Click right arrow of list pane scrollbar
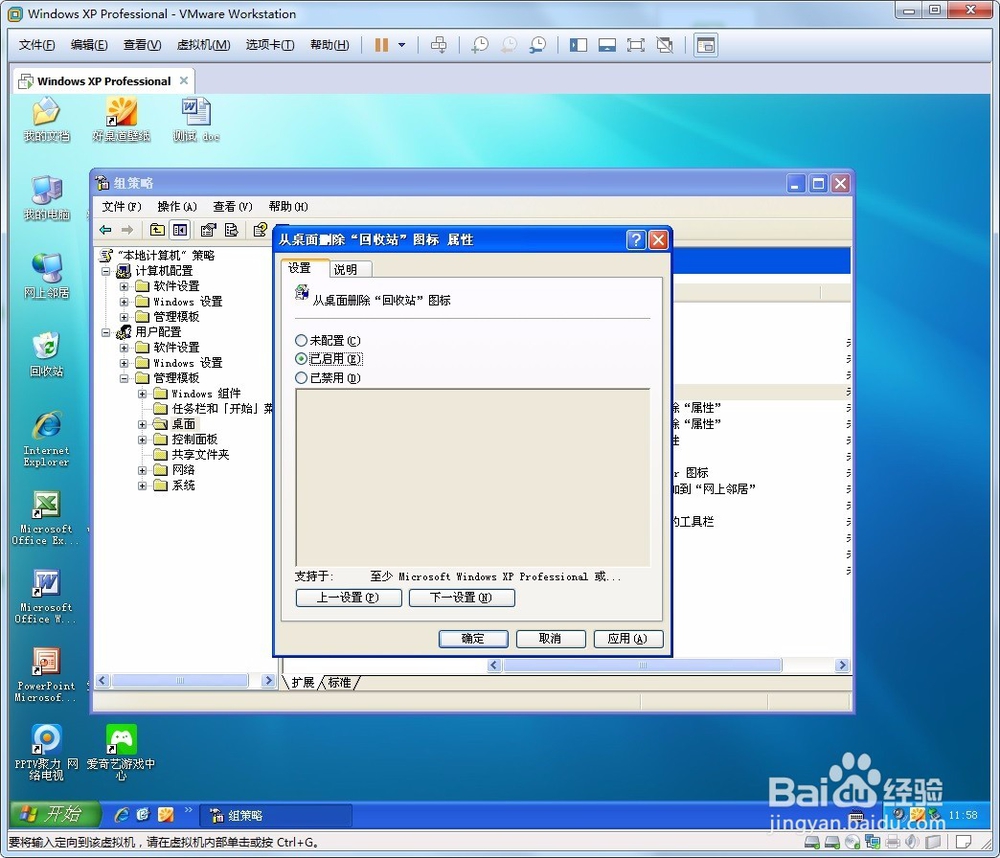Image resolution: width=1000 pixels, height=858 pixels. 842,665
